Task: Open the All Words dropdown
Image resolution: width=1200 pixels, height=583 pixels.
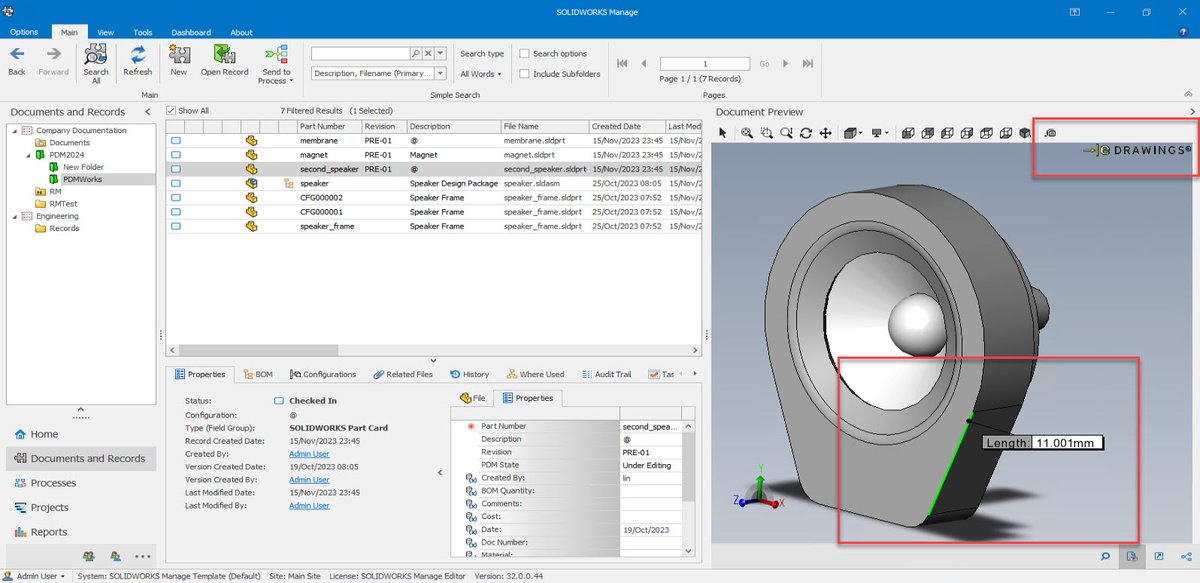Action: tap(482, 73)
